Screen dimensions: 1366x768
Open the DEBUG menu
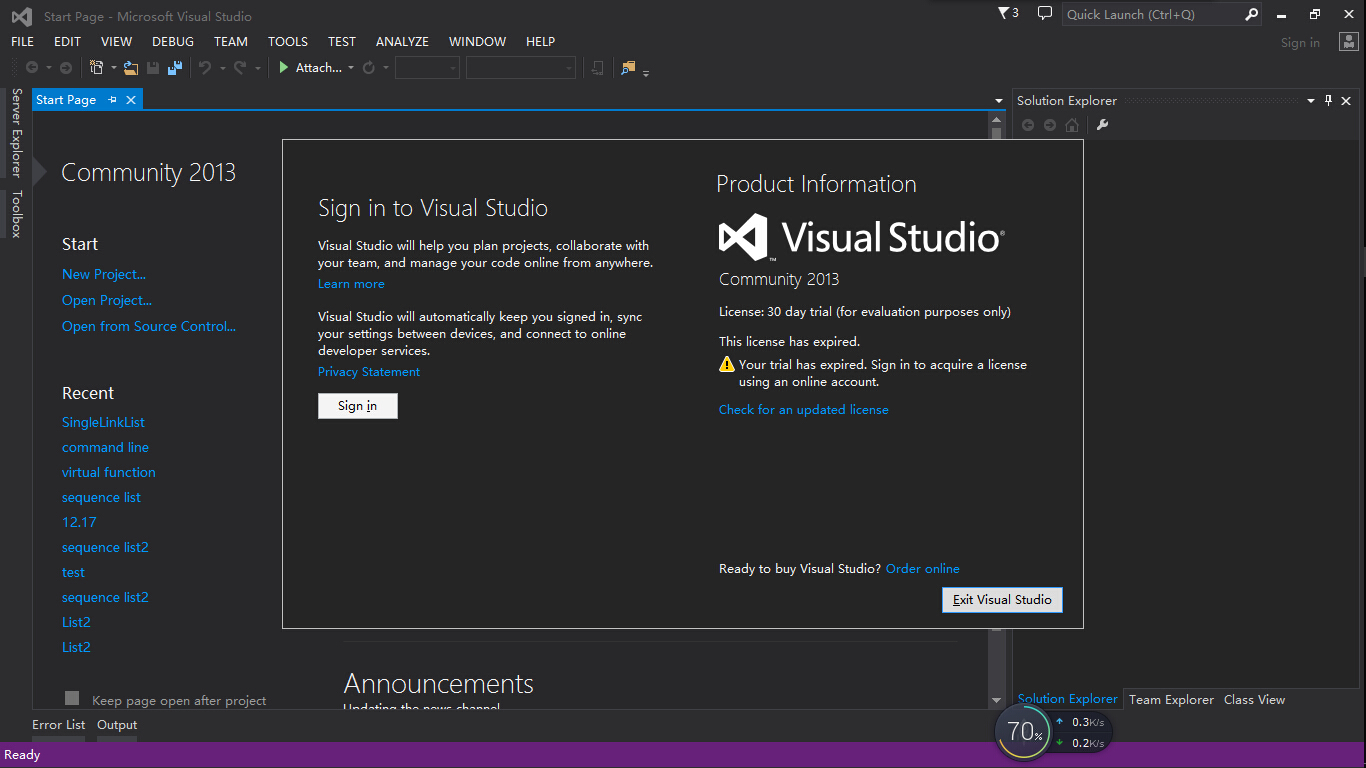[173, 42]
